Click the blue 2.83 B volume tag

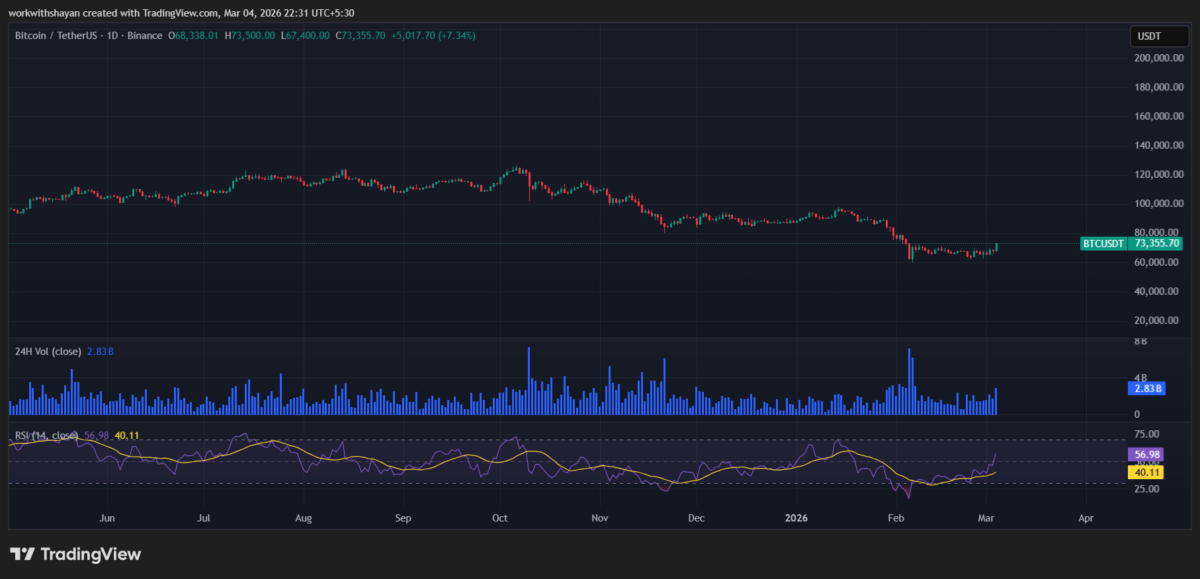coord(1144,388)
